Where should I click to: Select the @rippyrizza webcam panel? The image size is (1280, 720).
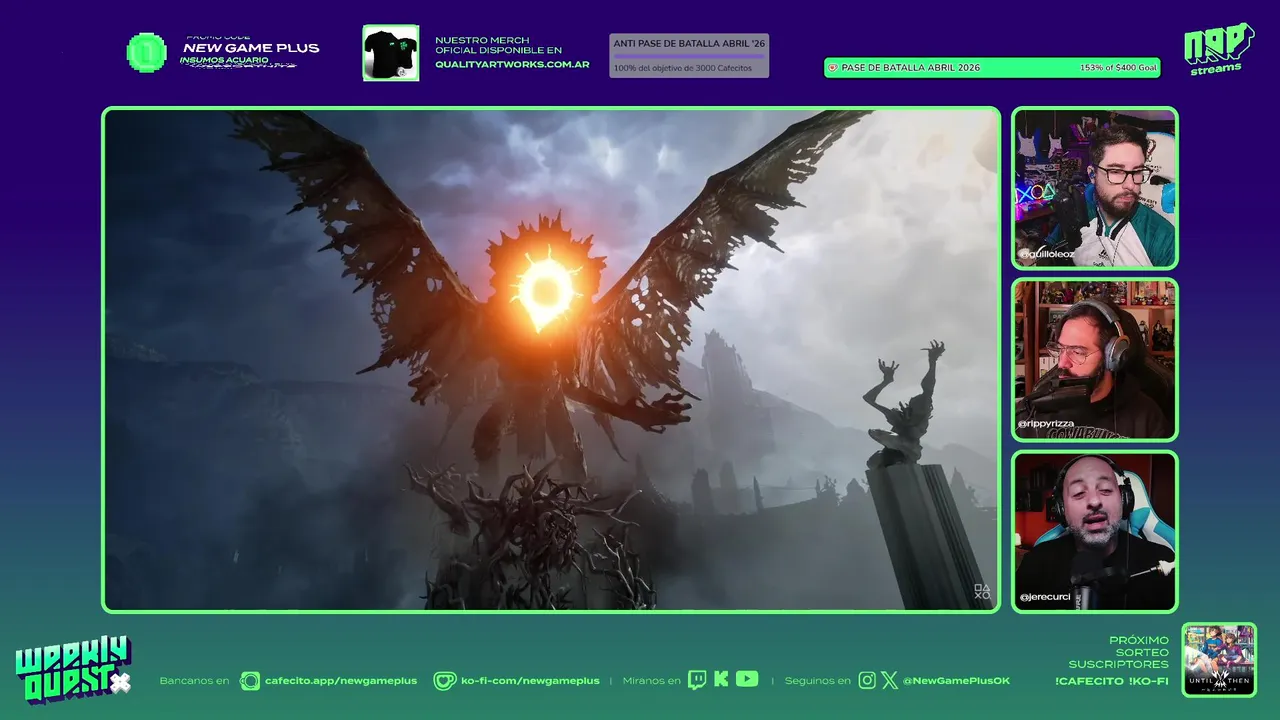coord(1095,360)
